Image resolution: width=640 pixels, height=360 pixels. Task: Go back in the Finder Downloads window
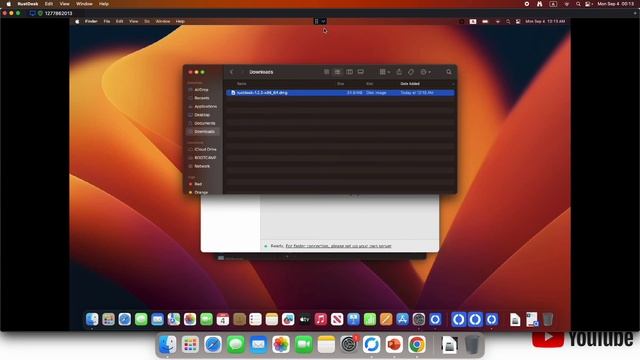coord(232,72)
